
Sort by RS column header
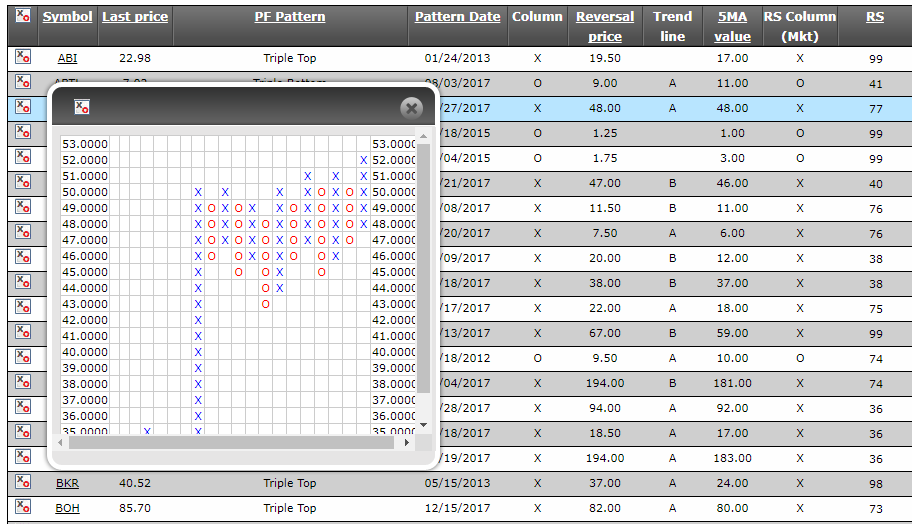coord(874,17)
